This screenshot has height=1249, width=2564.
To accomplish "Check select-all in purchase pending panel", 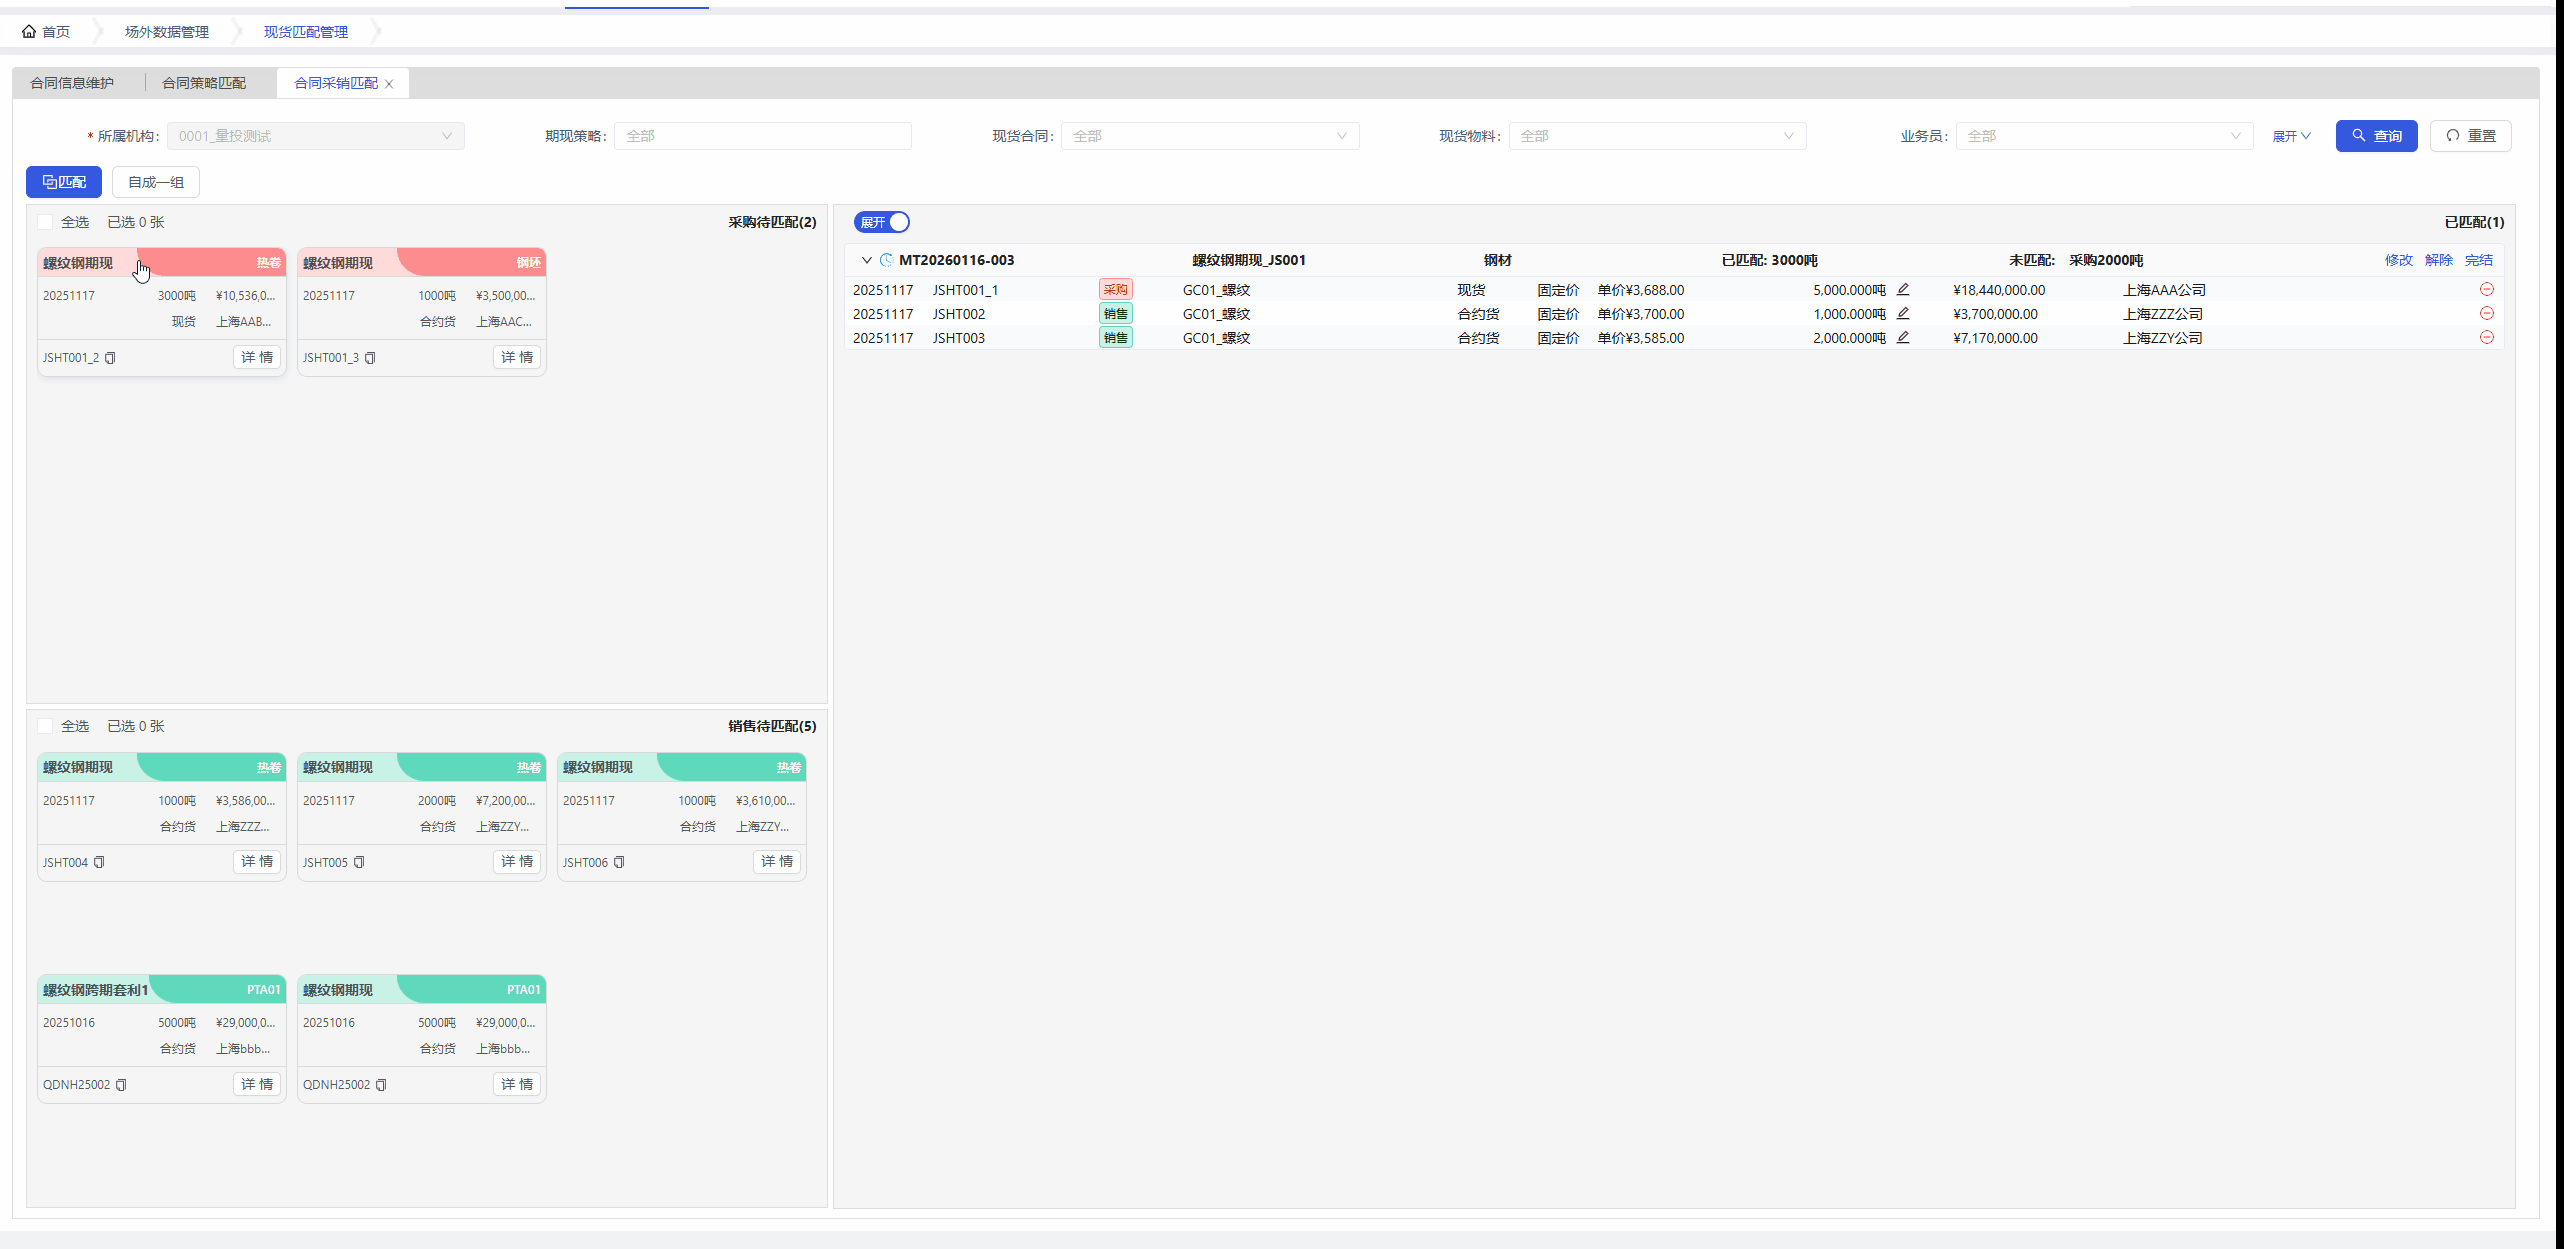I will 45,222.
